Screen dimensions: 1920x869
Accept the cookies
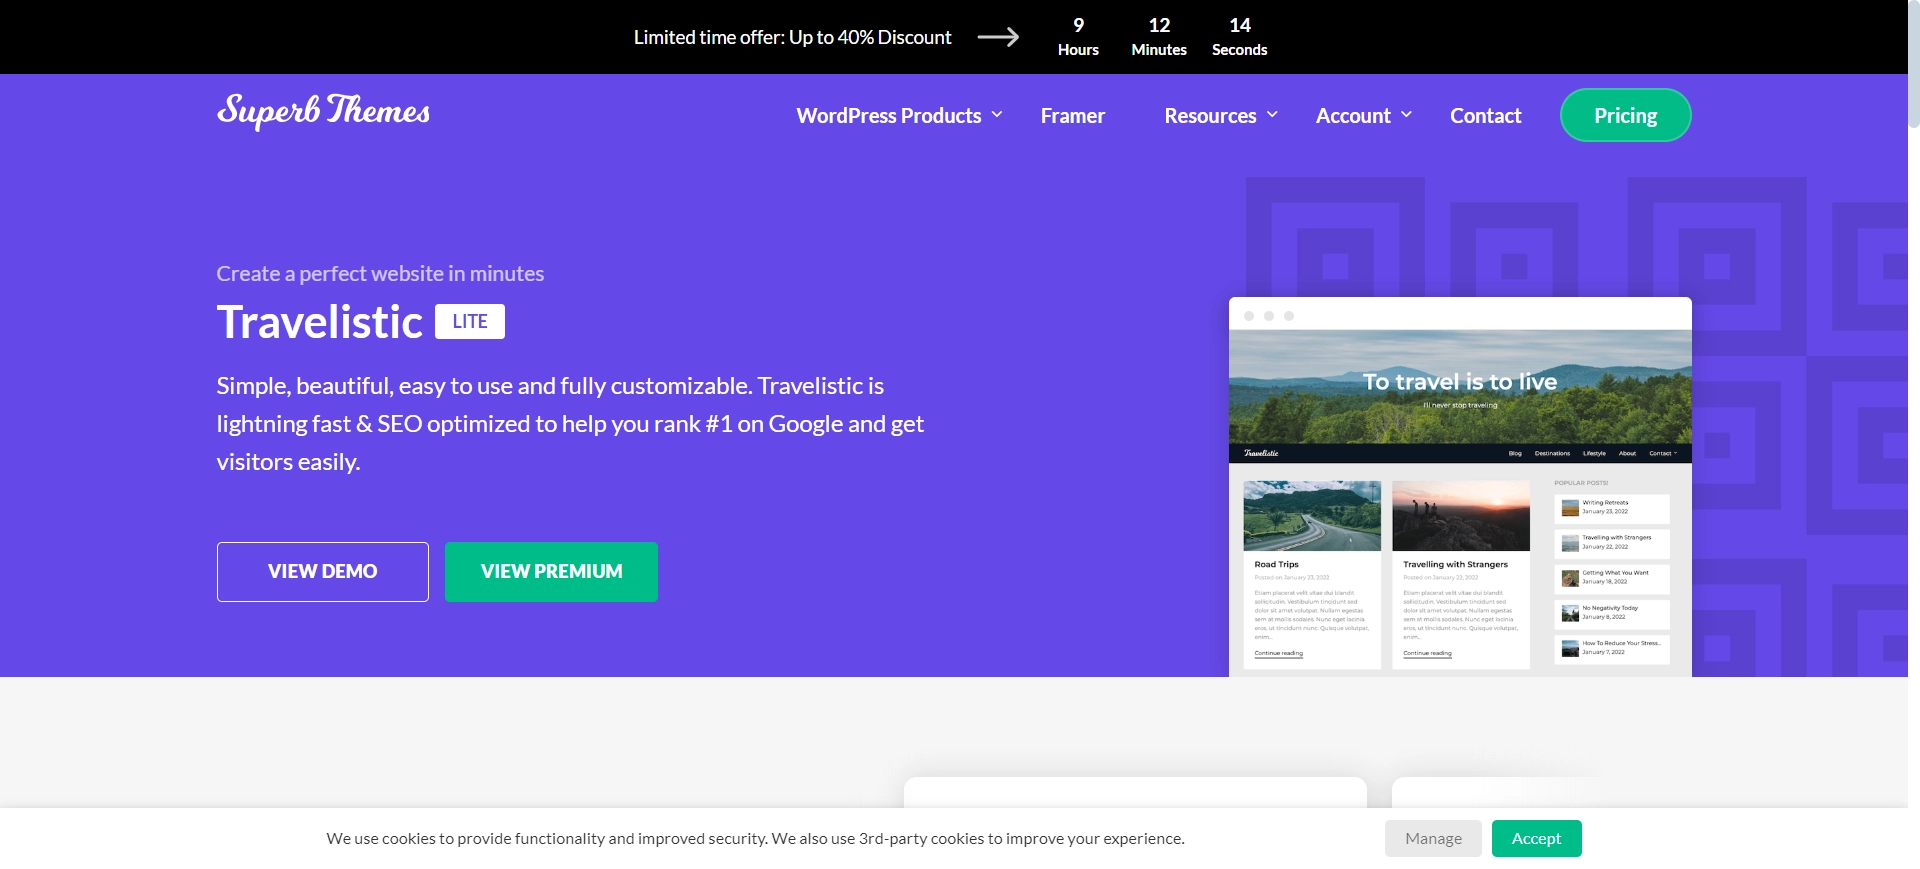point(1536,838)
